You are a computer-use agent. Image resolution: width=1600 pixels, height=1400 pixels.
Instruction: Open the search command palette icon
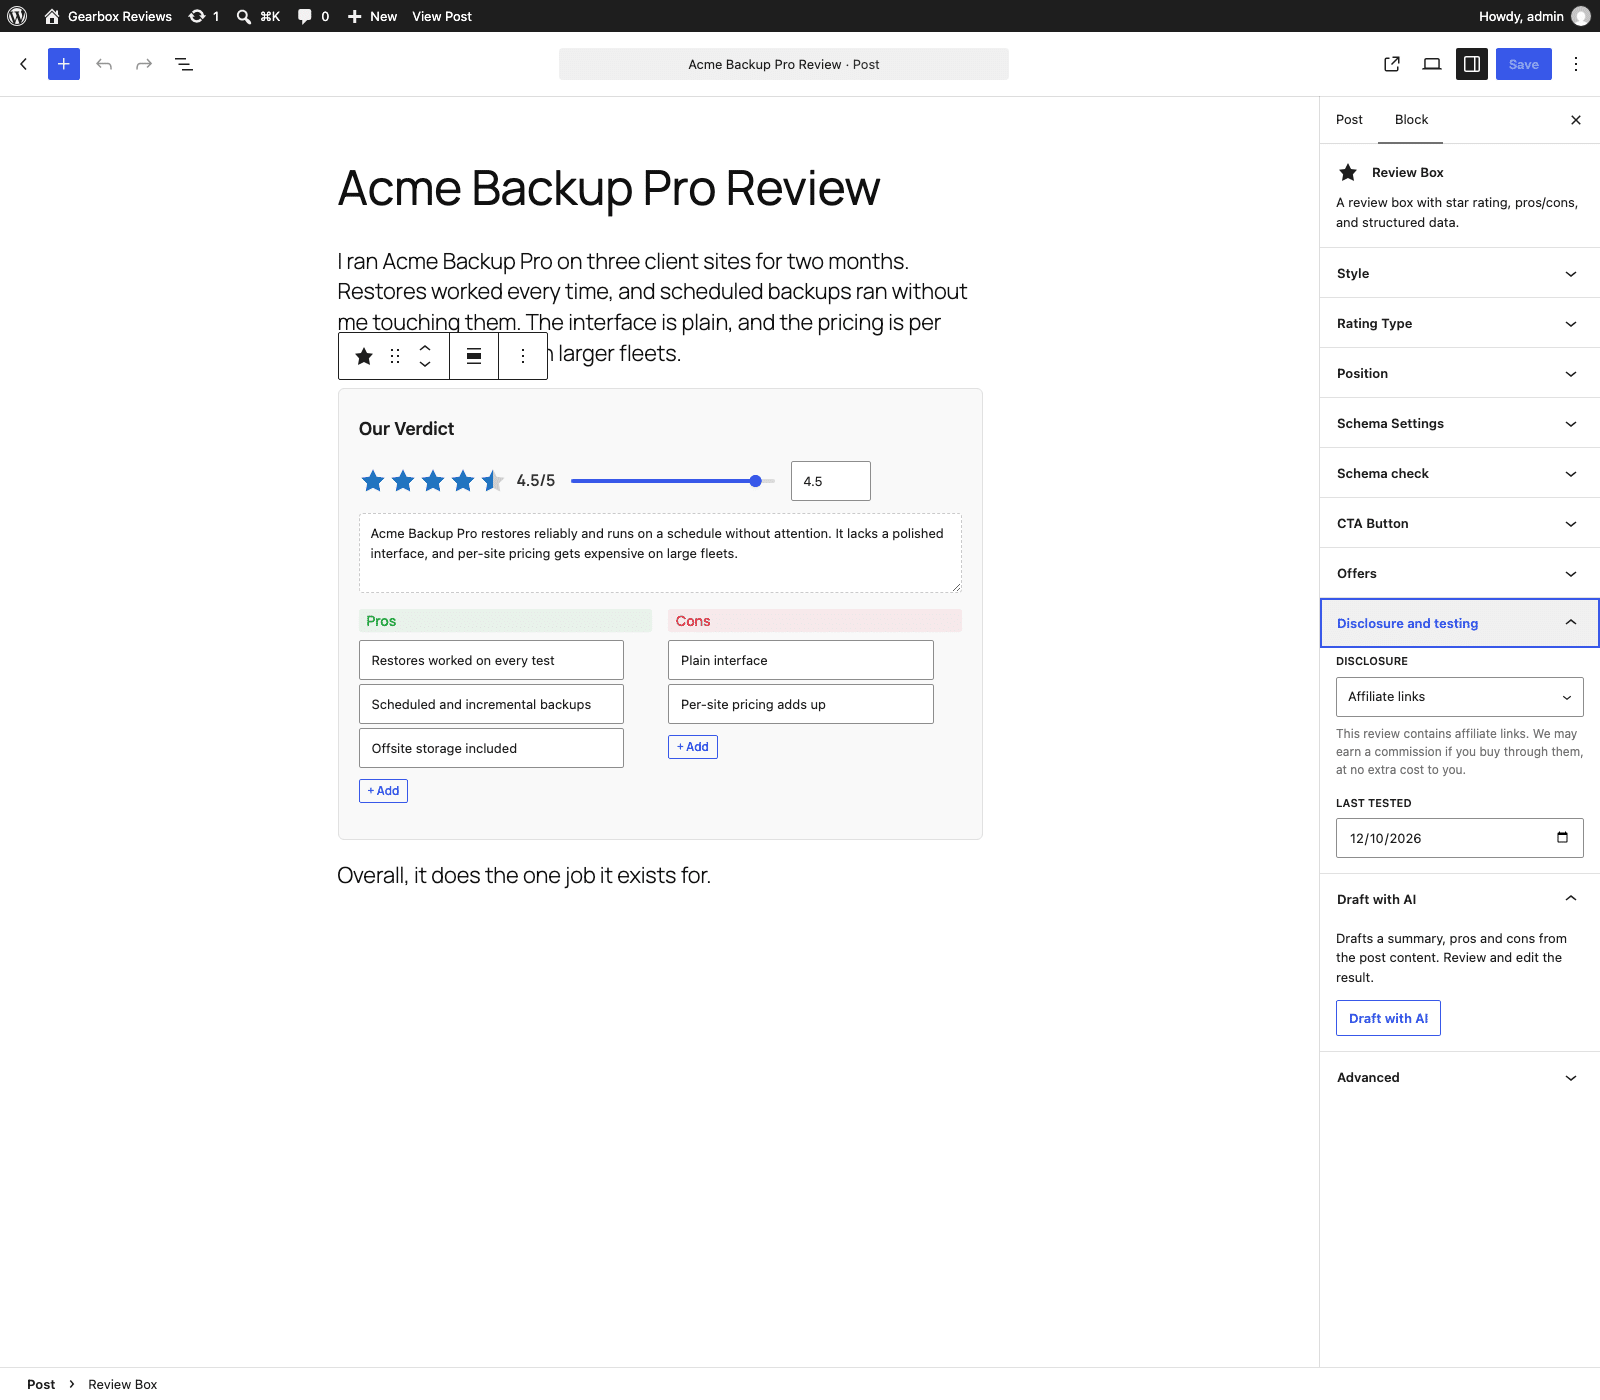(243, 16)
